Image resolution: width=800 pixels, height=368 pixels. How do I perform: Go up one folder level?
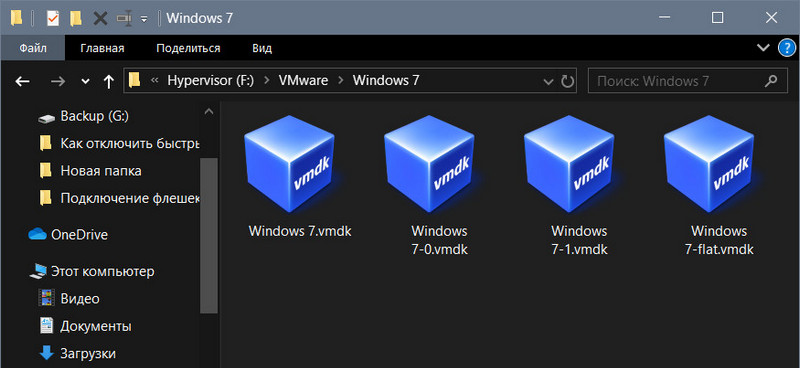pos(108,81)
